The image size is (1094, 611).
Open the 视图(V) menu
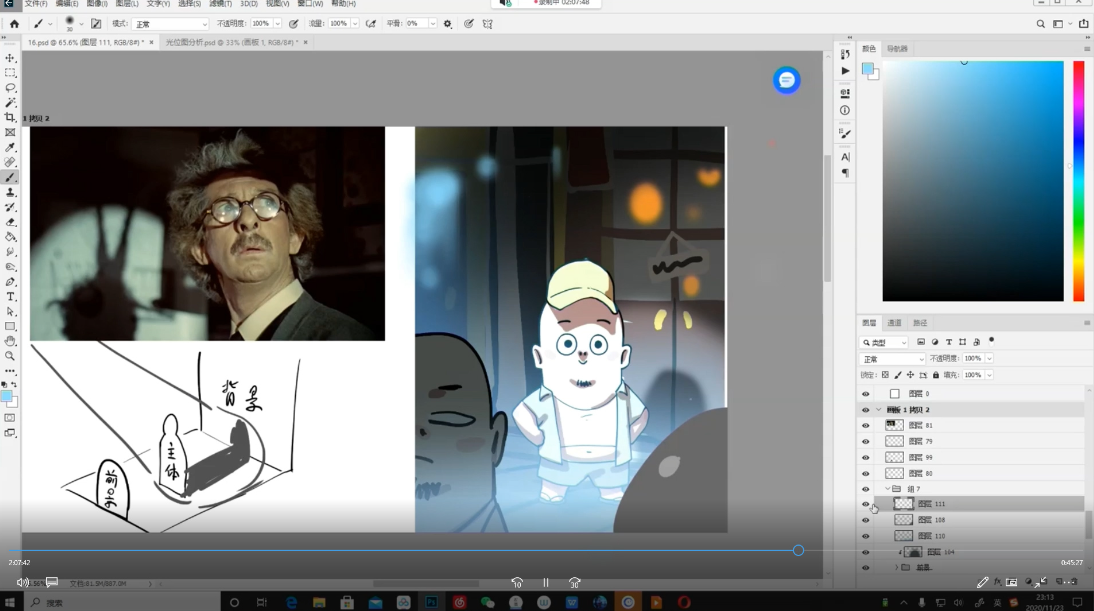[x=277, y=3]
